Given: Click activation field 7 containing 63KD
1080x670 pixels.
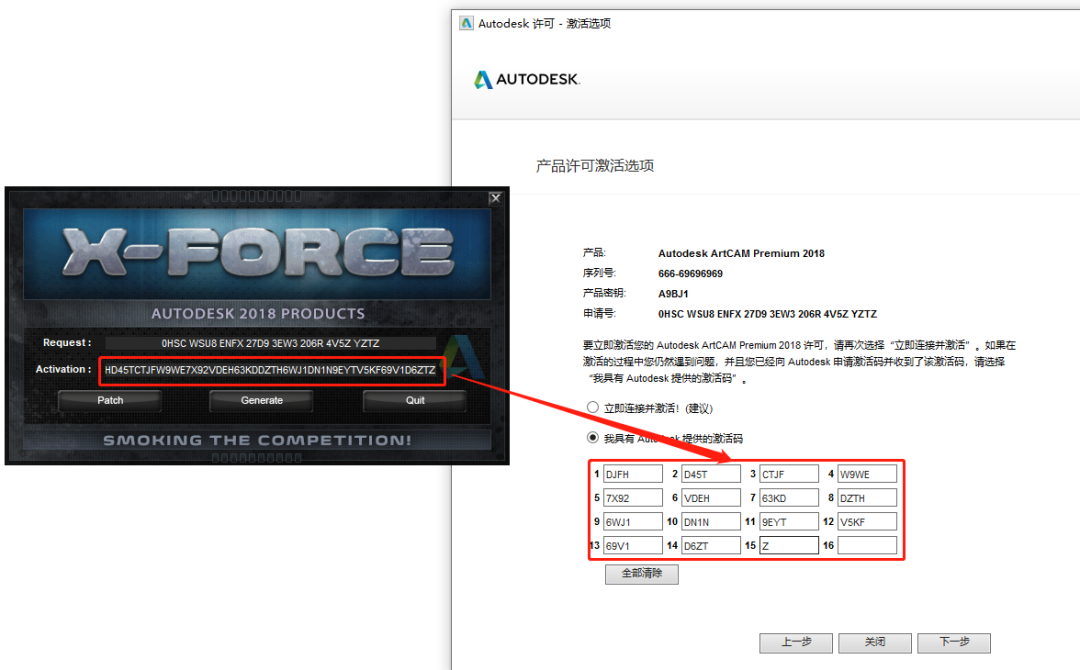Looking at the screenshot, I should click(789, 498).
